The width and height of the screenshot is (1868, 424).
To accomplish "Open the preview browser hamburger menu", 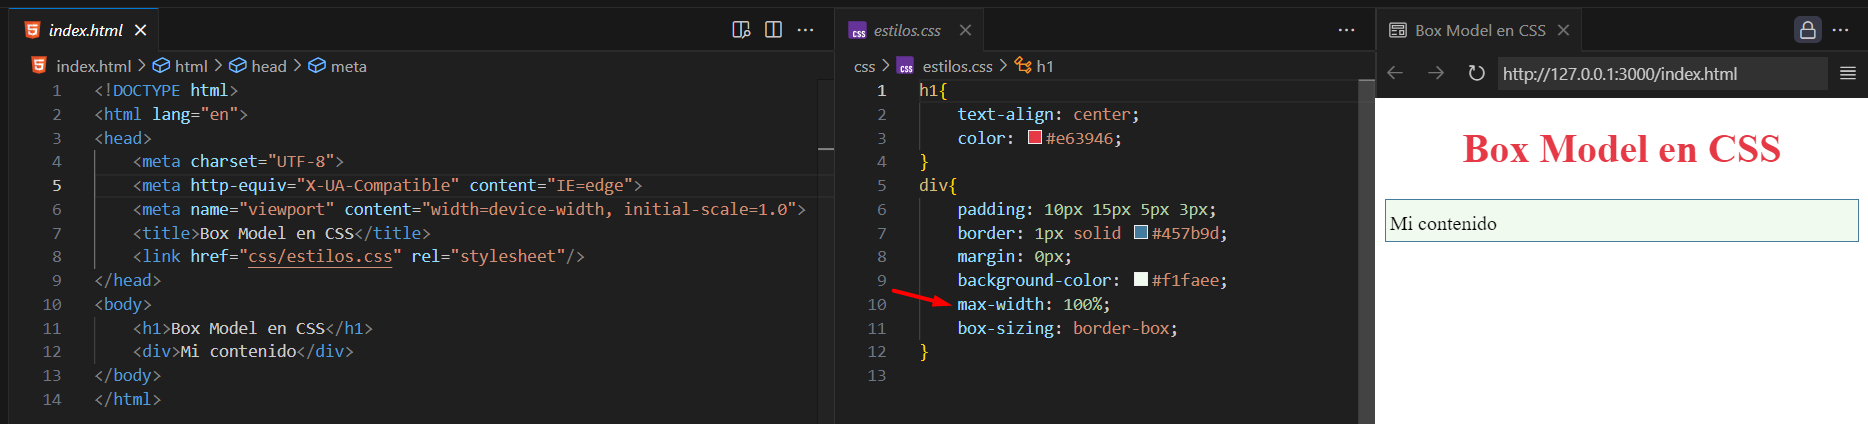I will (1848, 73).
